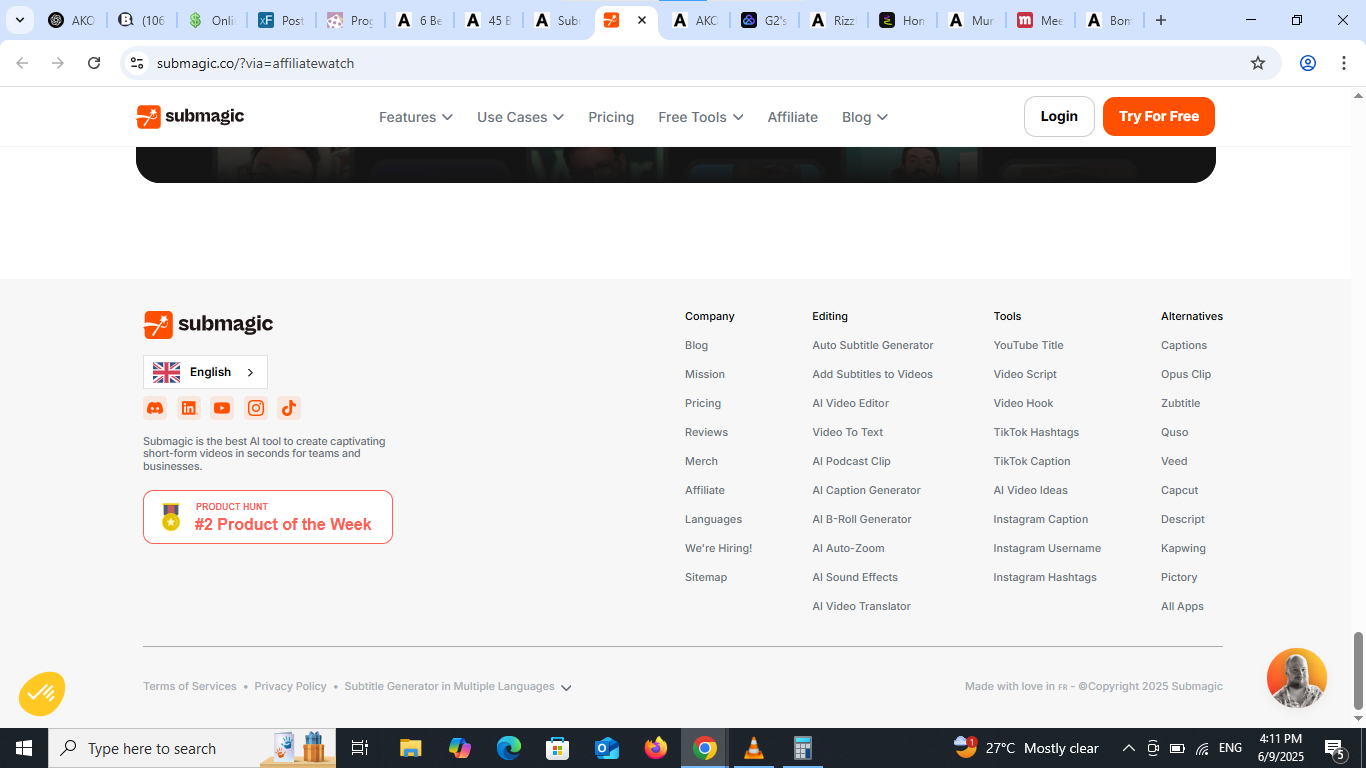Open TikTok Caption tool link

pos(1032,462)
